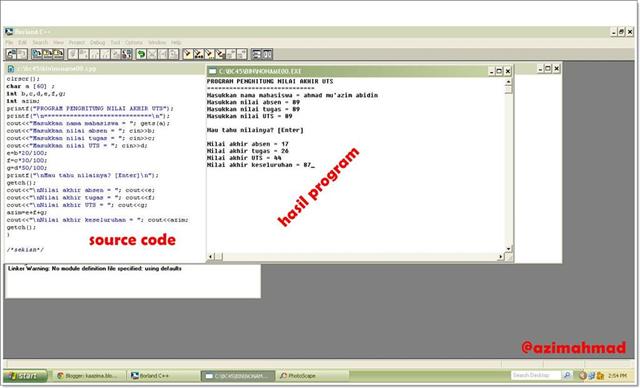The width and height of the screenshot is (640, 388).
Task: Click the console window scroll left arrow
Action: [x=211, y=256]
